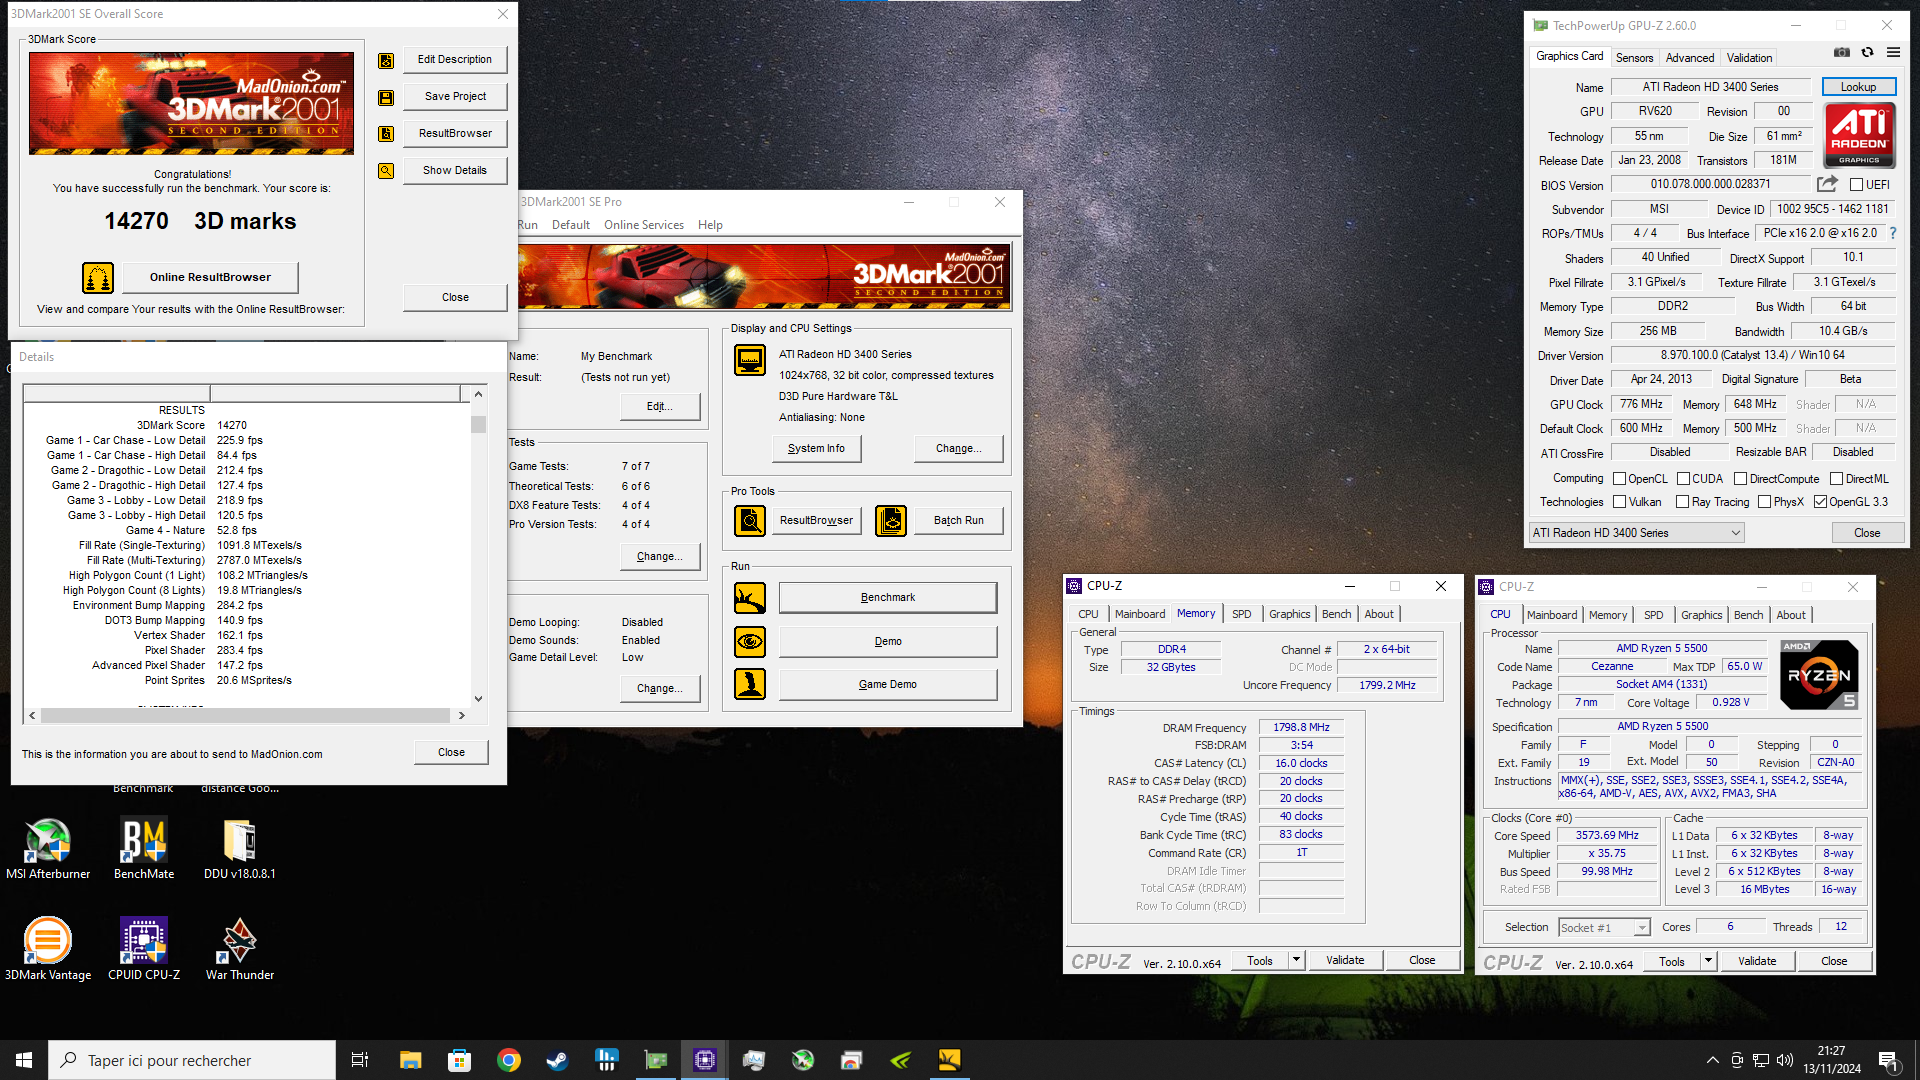Click the Show Details magnifier icon
The height and width of the screenshot is (1080, 1920).
(x=386, y=171)
